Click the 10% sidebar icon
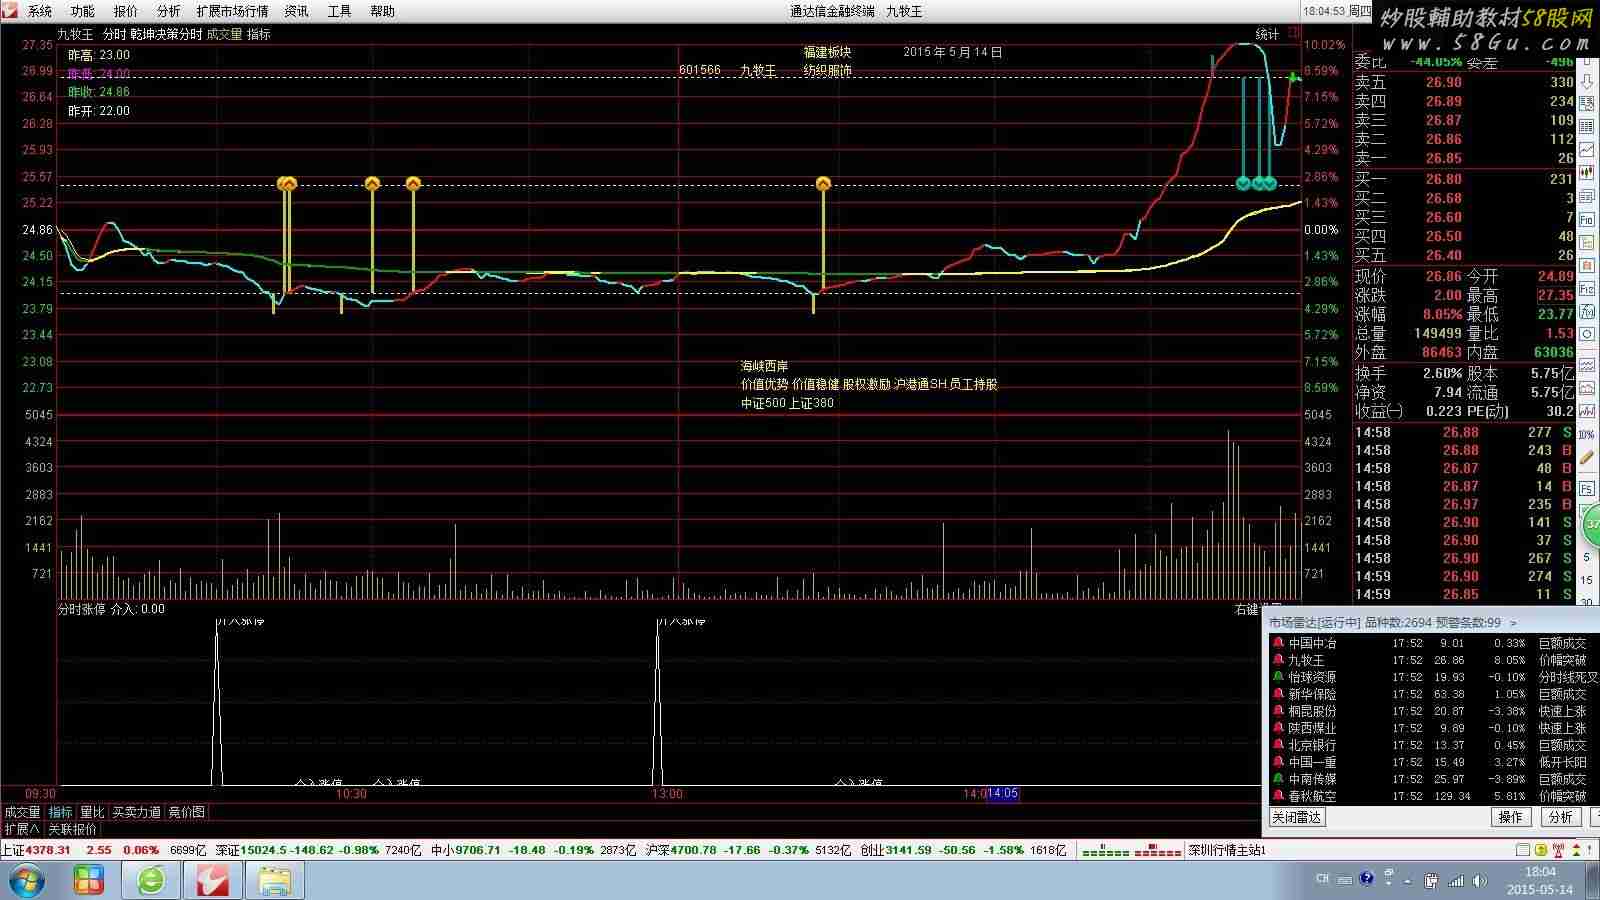Image resolution: width=1600 pixels, height=900 pixels. [1586, 435]
